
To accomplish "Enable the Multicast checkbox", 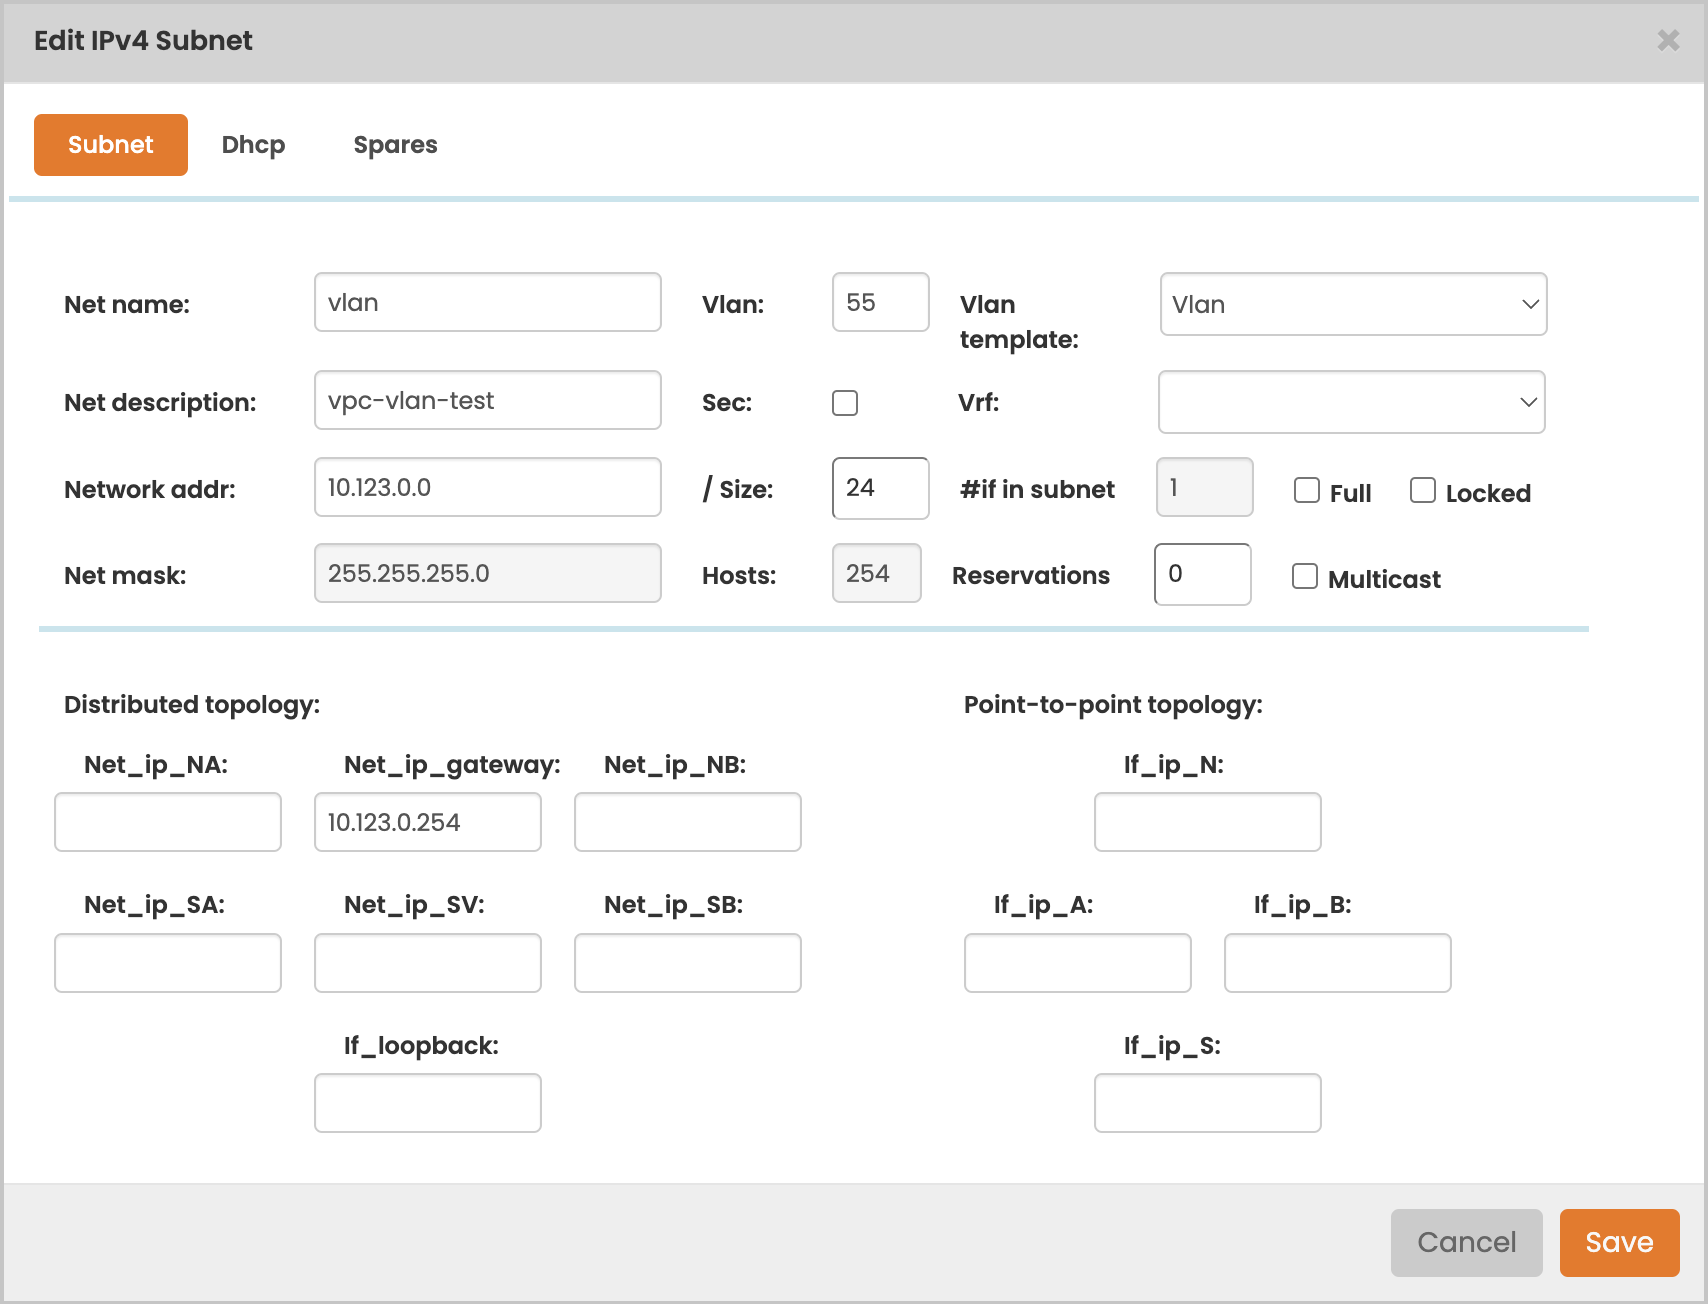I will coord(1304,576).
